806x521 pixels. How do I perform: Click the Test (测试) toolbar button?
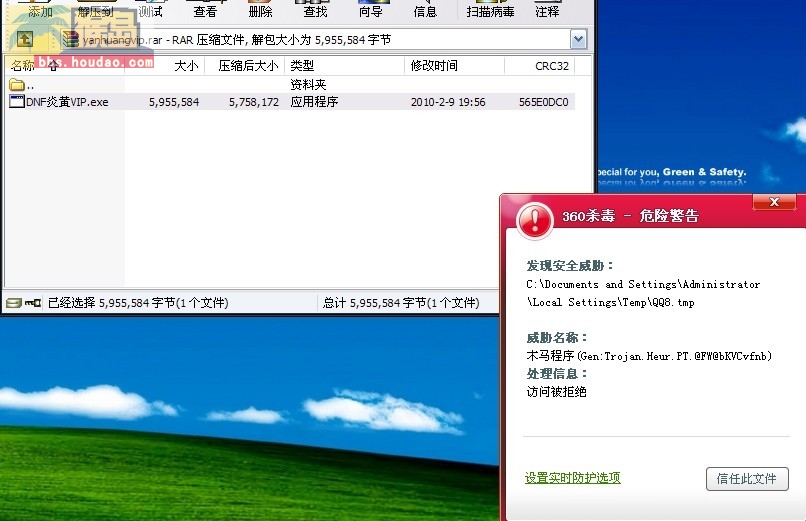(151, 10)
